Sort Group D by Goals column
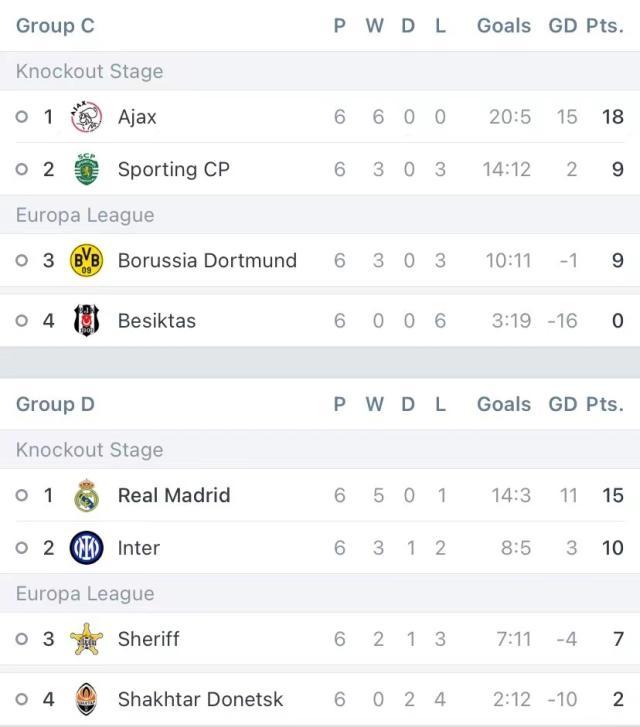The image size is (640, 727). click(x=504, y=404)
